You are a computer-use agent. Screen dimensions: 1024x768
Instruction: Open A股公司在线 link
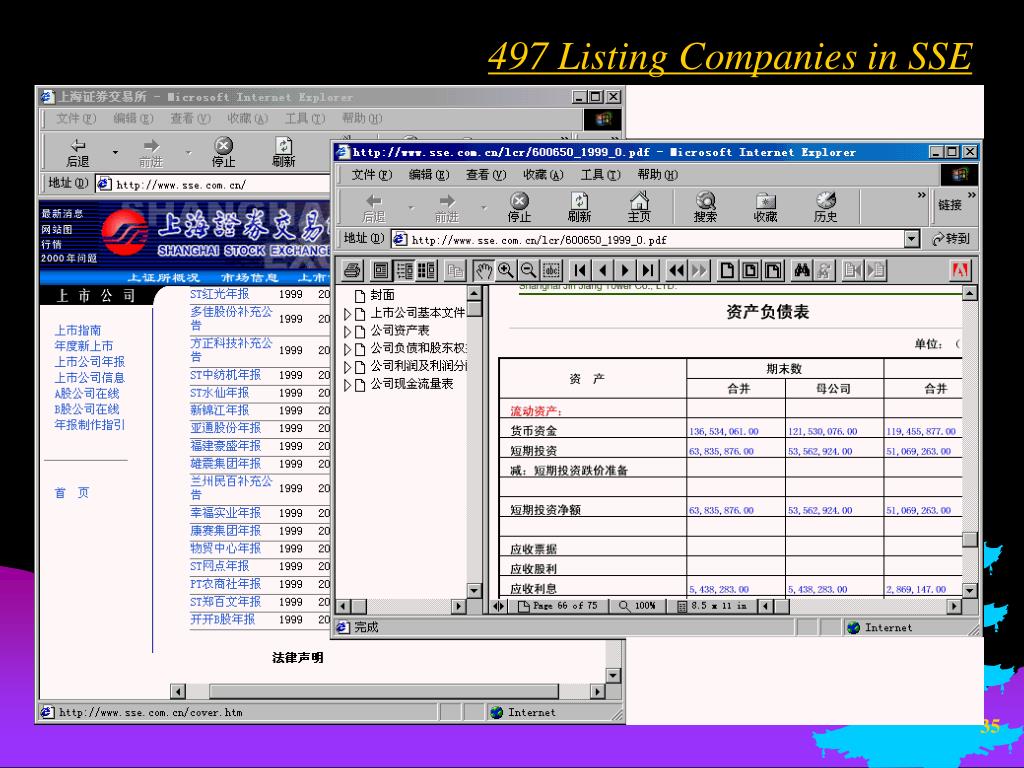87,393
